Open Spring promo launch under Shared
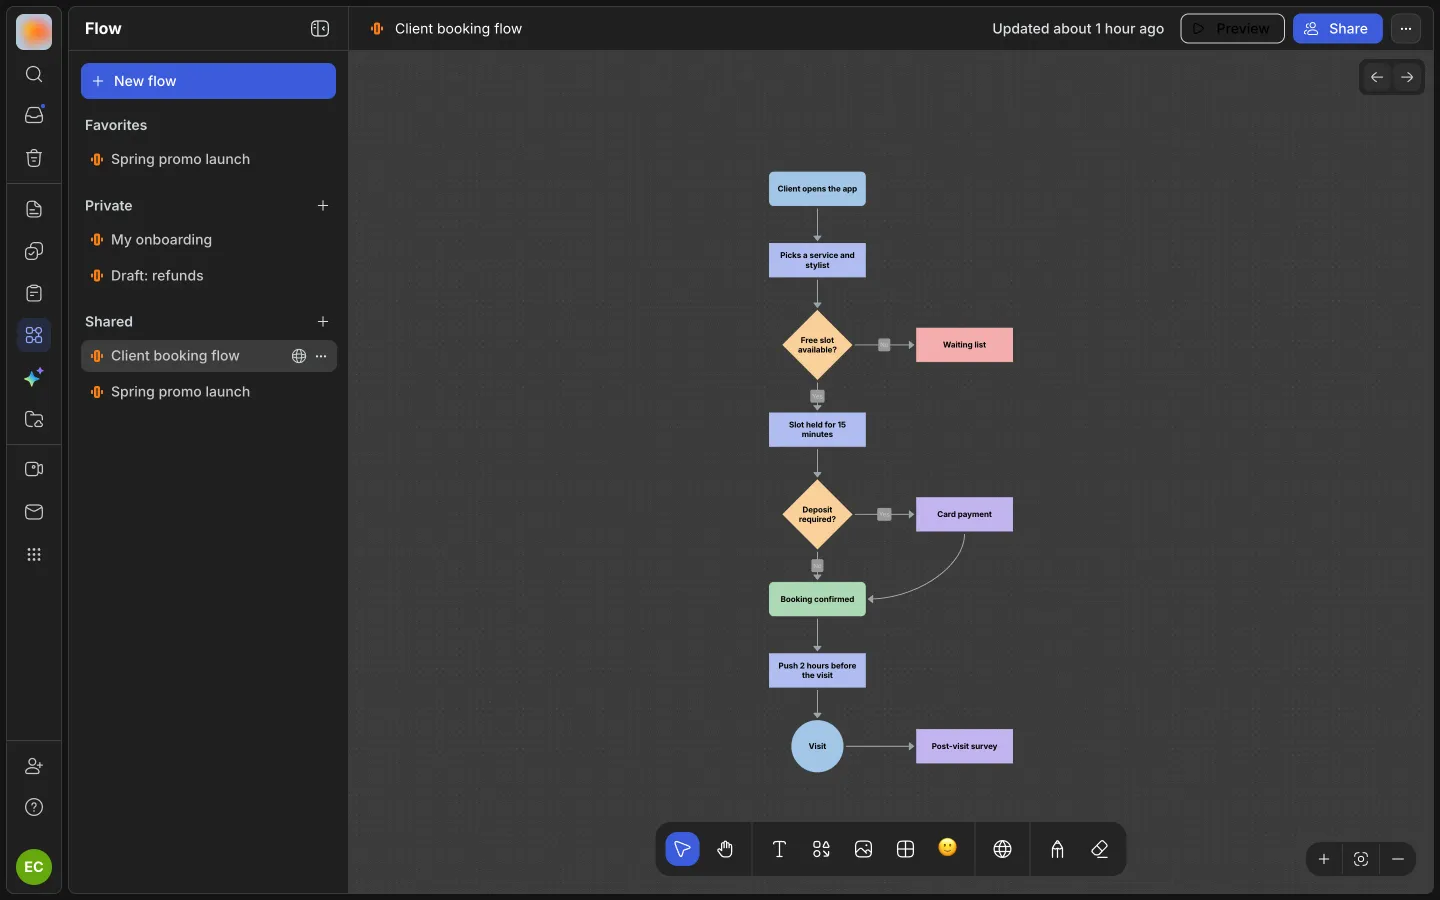The width and height of the screenshot is (1440, 900). tap(208, 392)
